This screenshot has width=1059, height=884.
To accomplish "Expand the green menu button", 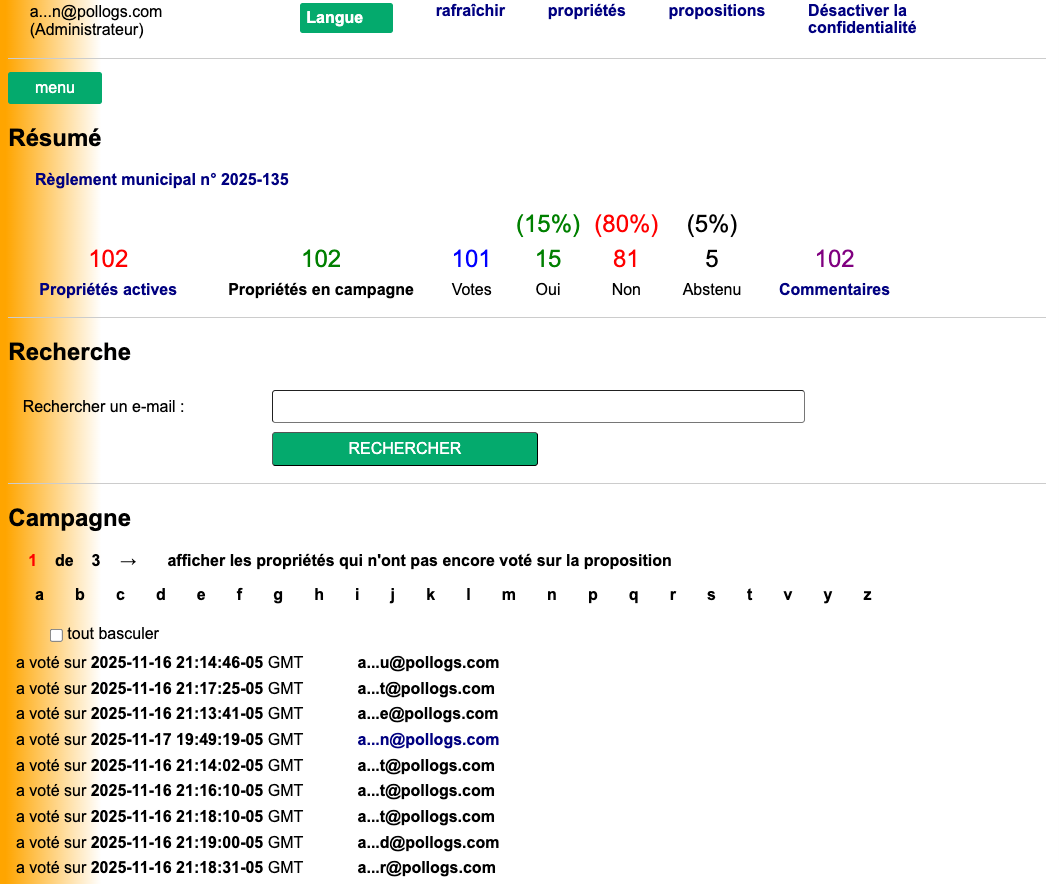I will (55, 88).
